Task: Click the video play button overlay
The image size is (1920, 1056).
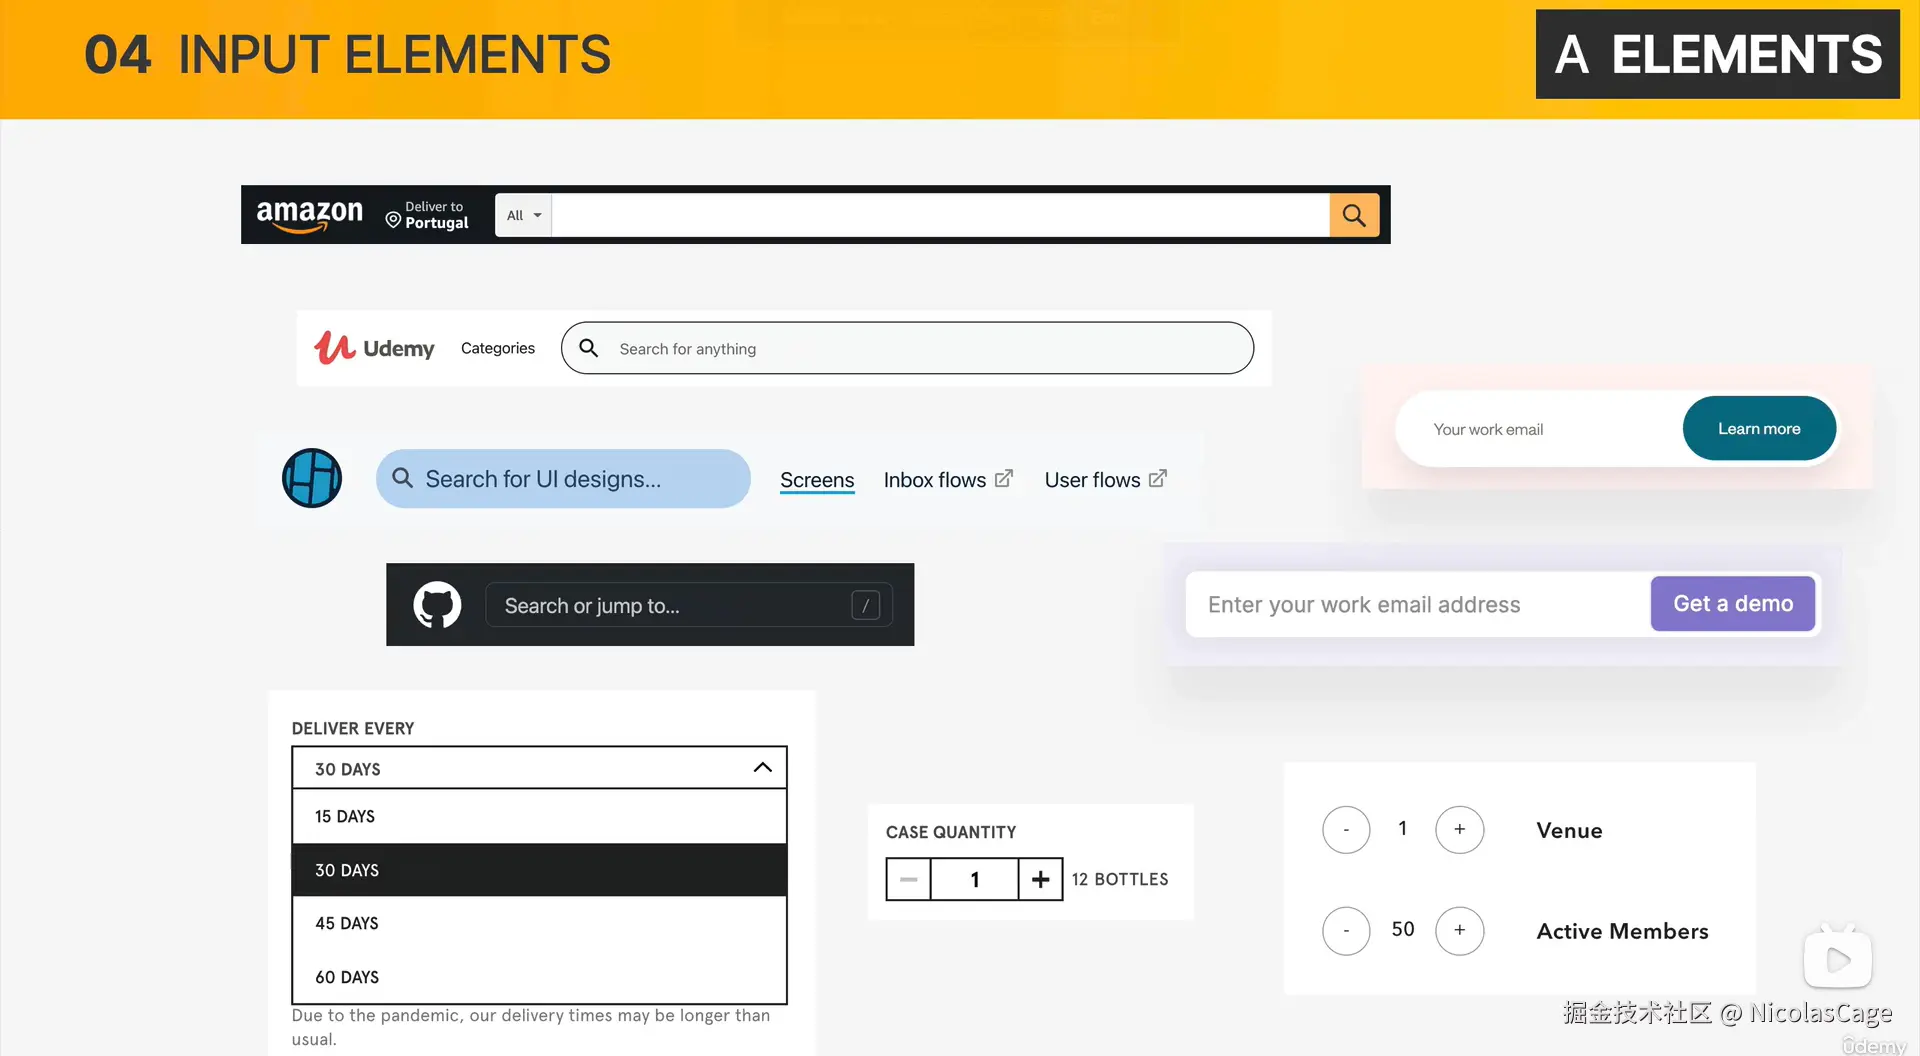Action: coord(1838,959)
